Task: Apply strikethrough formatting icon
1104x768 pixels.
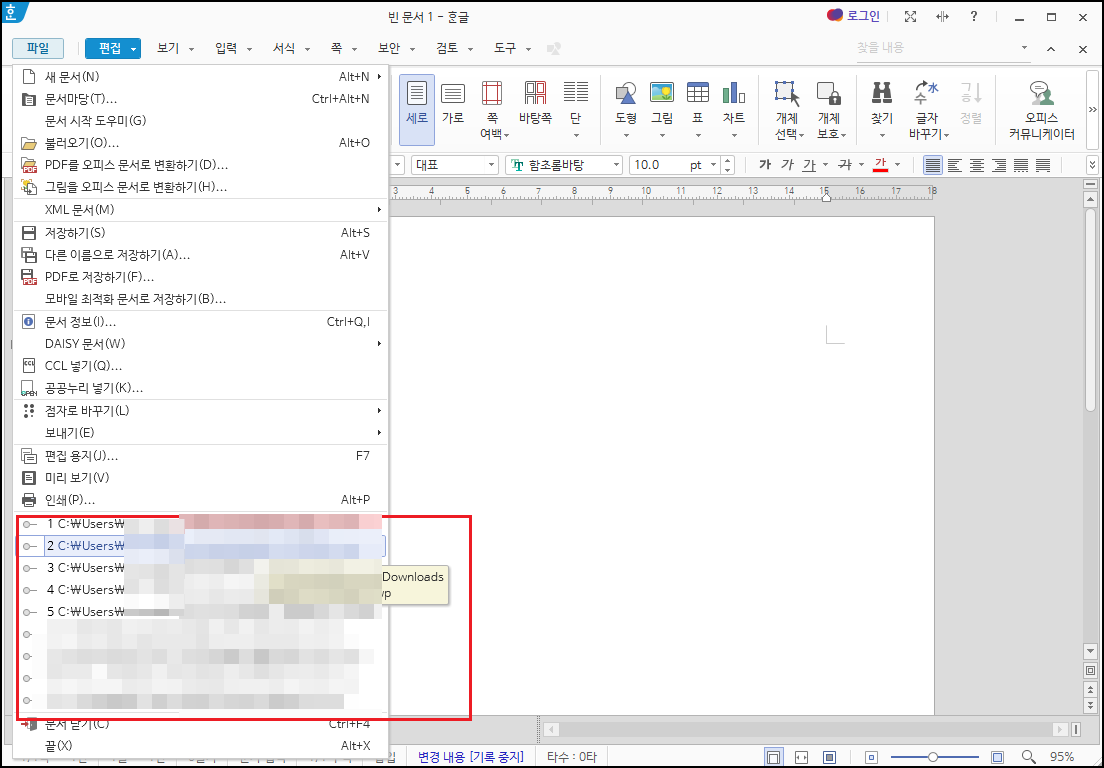Action: [x=845, y=165]
